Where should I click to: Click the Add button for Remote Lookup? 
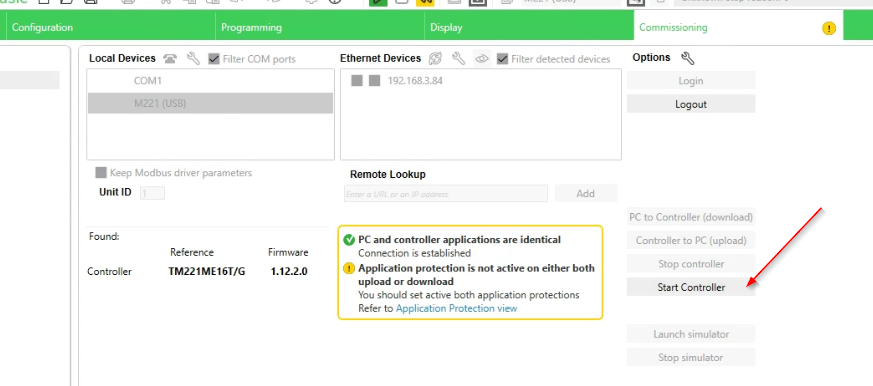[x=586, y=193]
